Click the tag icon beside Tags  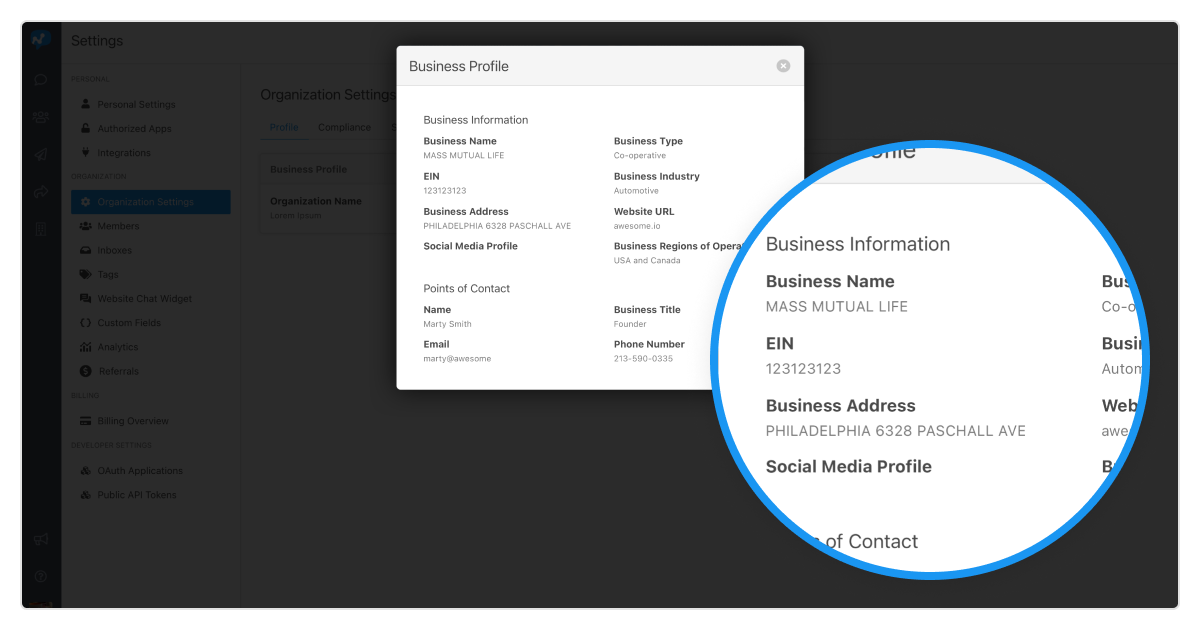click(86, 274)
